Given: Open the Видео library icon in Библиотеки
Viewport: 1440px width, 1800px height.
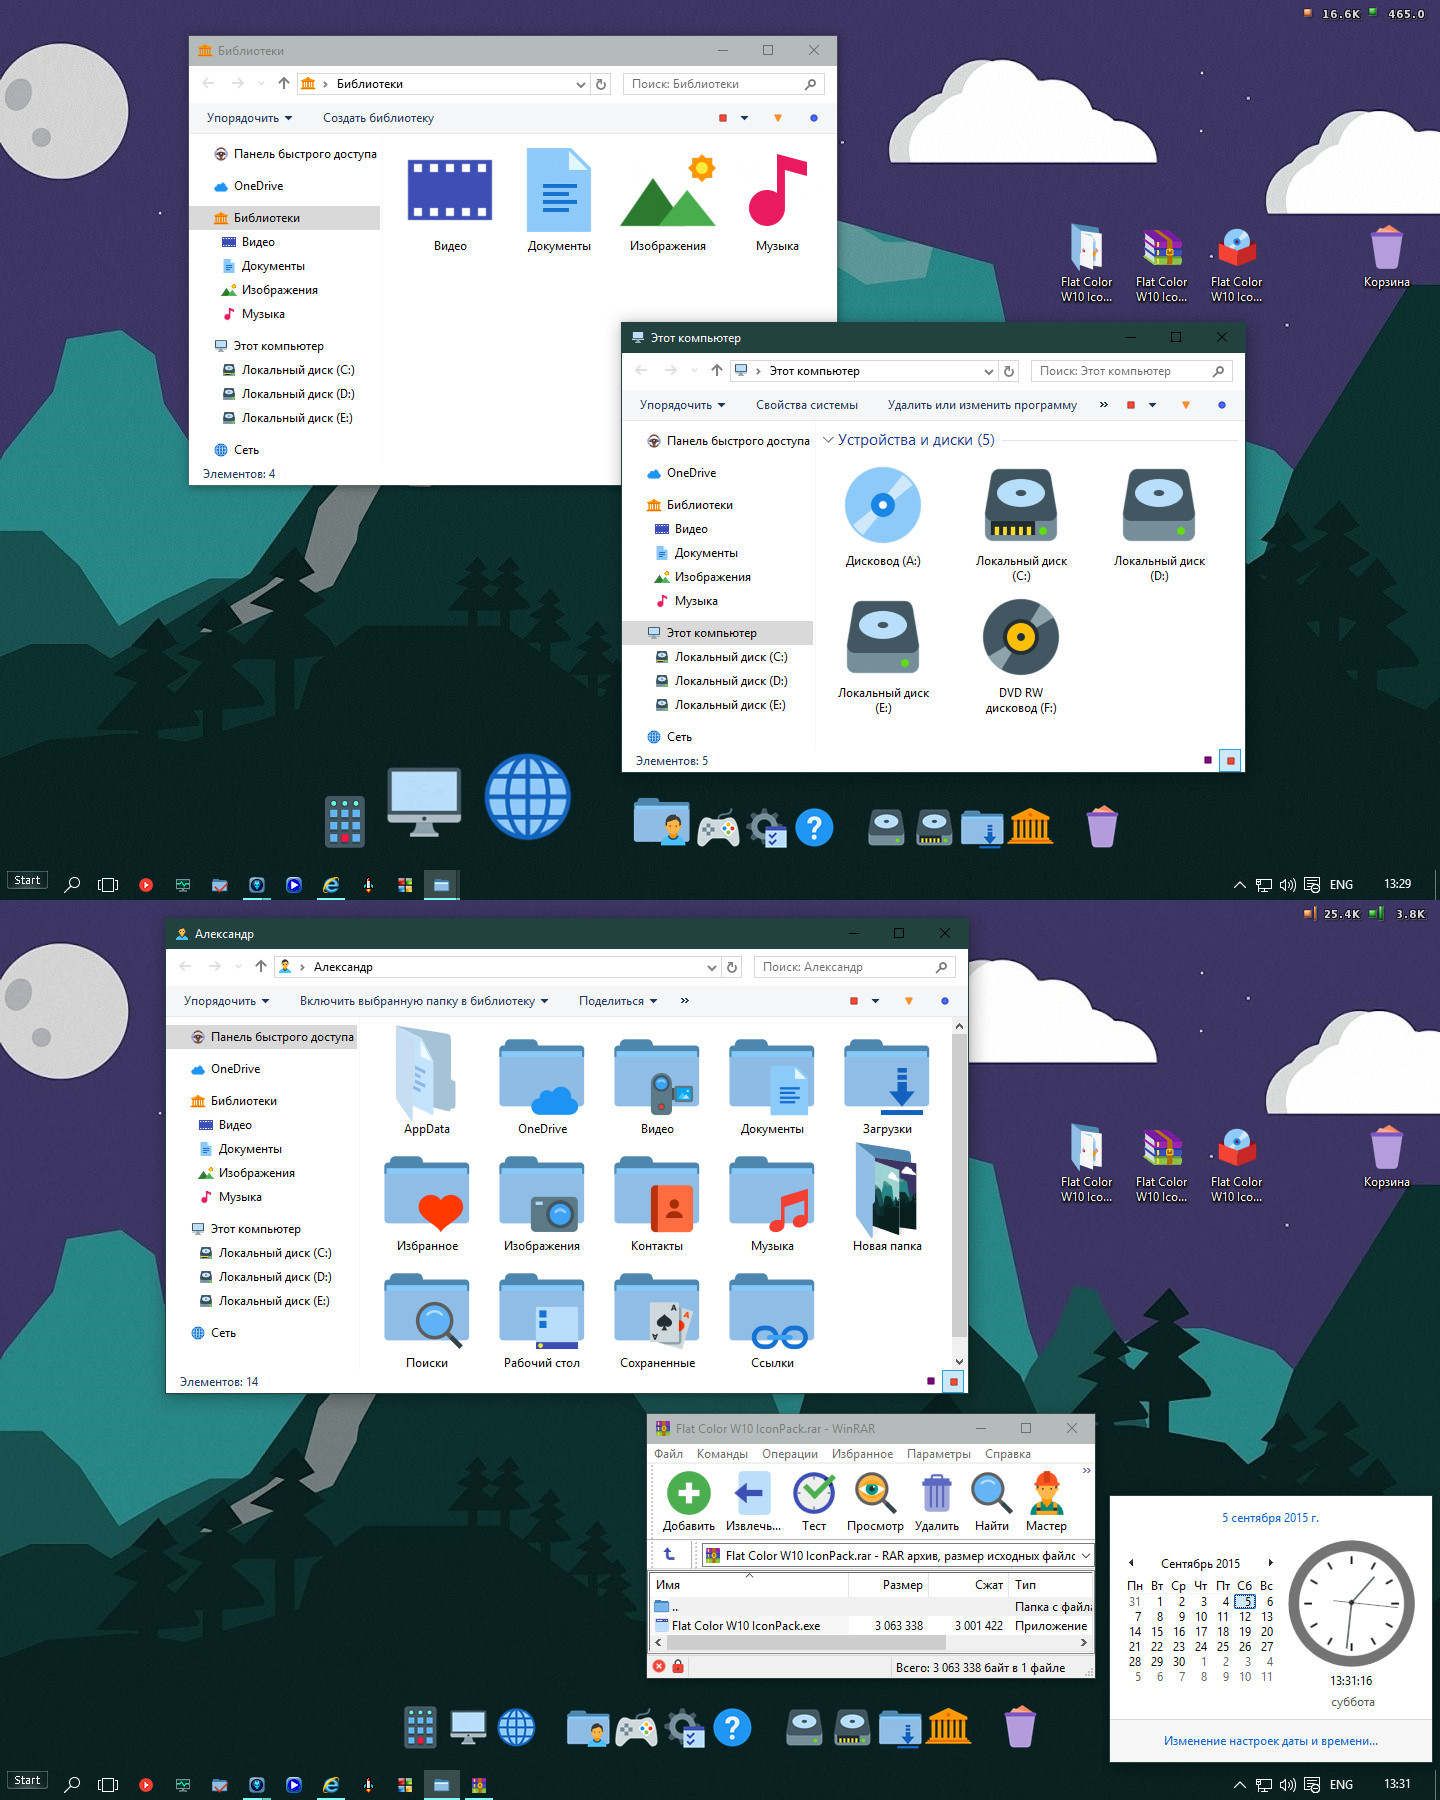Looking at the screenshot, I should (x=450, y=192).
